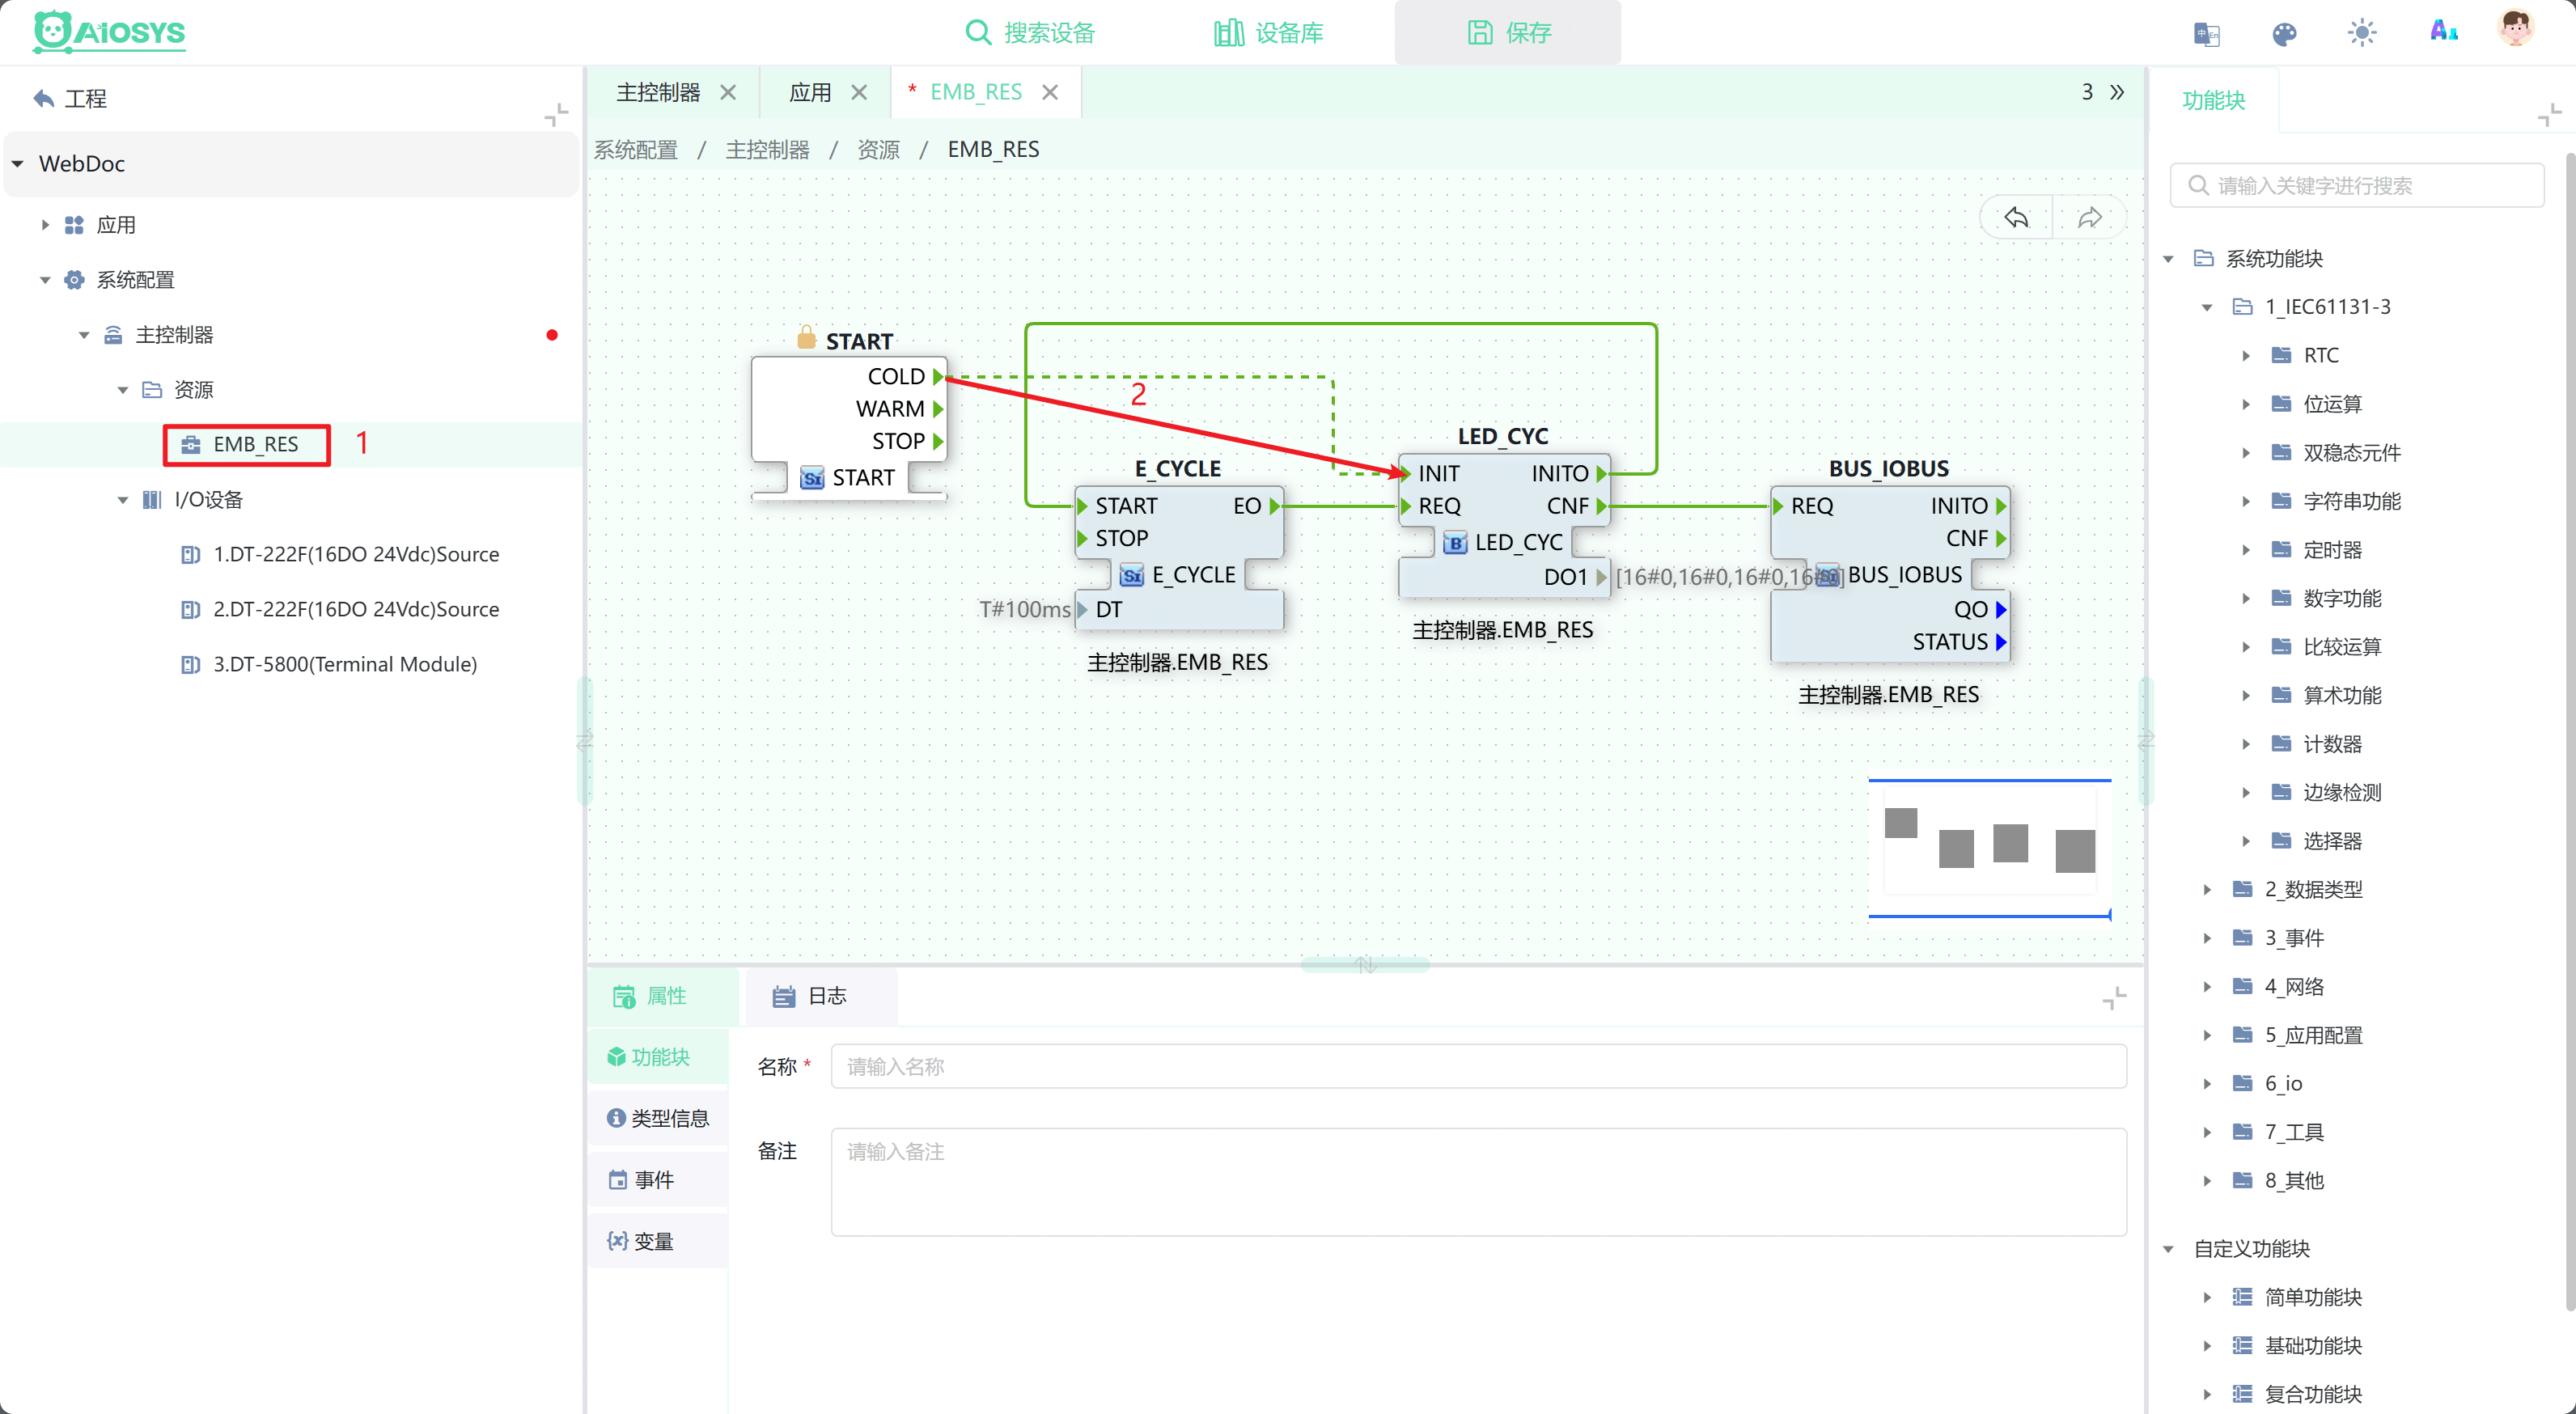
Task: Collapse the 系统功能块 folder
Action: point(2168,259)
